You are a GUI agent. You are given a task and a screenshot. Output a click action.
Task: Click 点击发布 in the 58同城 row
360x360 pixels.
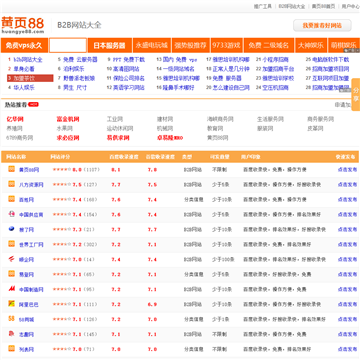pyautogui.click(x=347, y=320)
